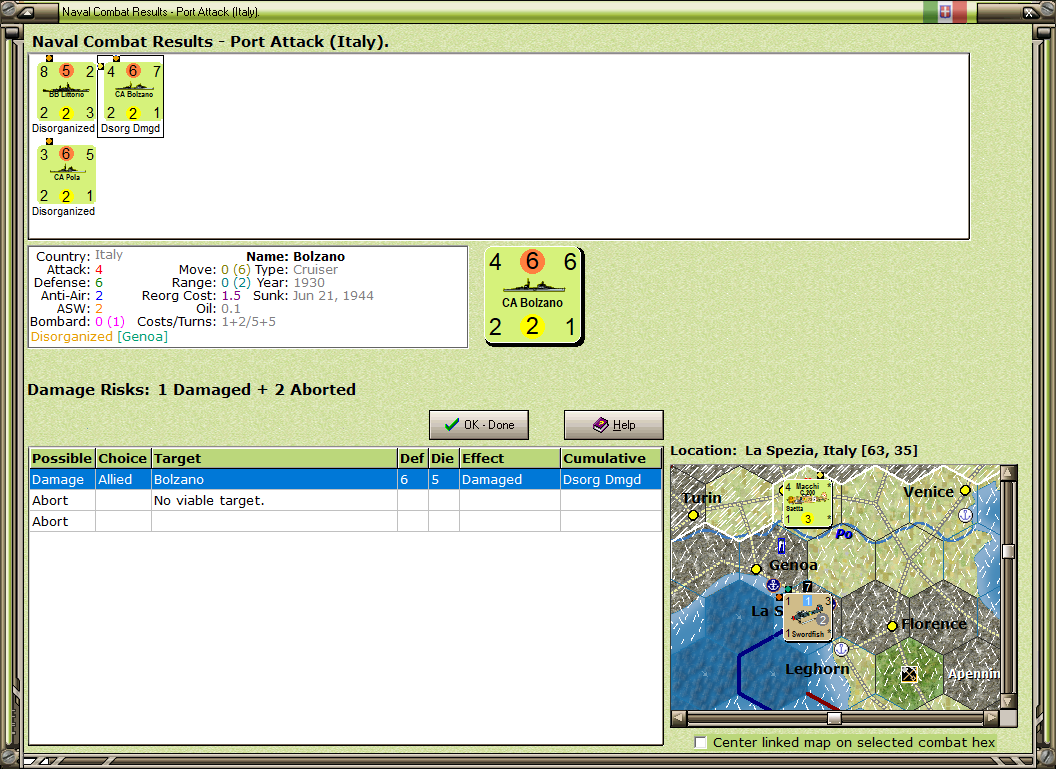Viewport: 1056px width, 769px height.
Task: Click the Genoa city marker
Action: coord(756,569)
